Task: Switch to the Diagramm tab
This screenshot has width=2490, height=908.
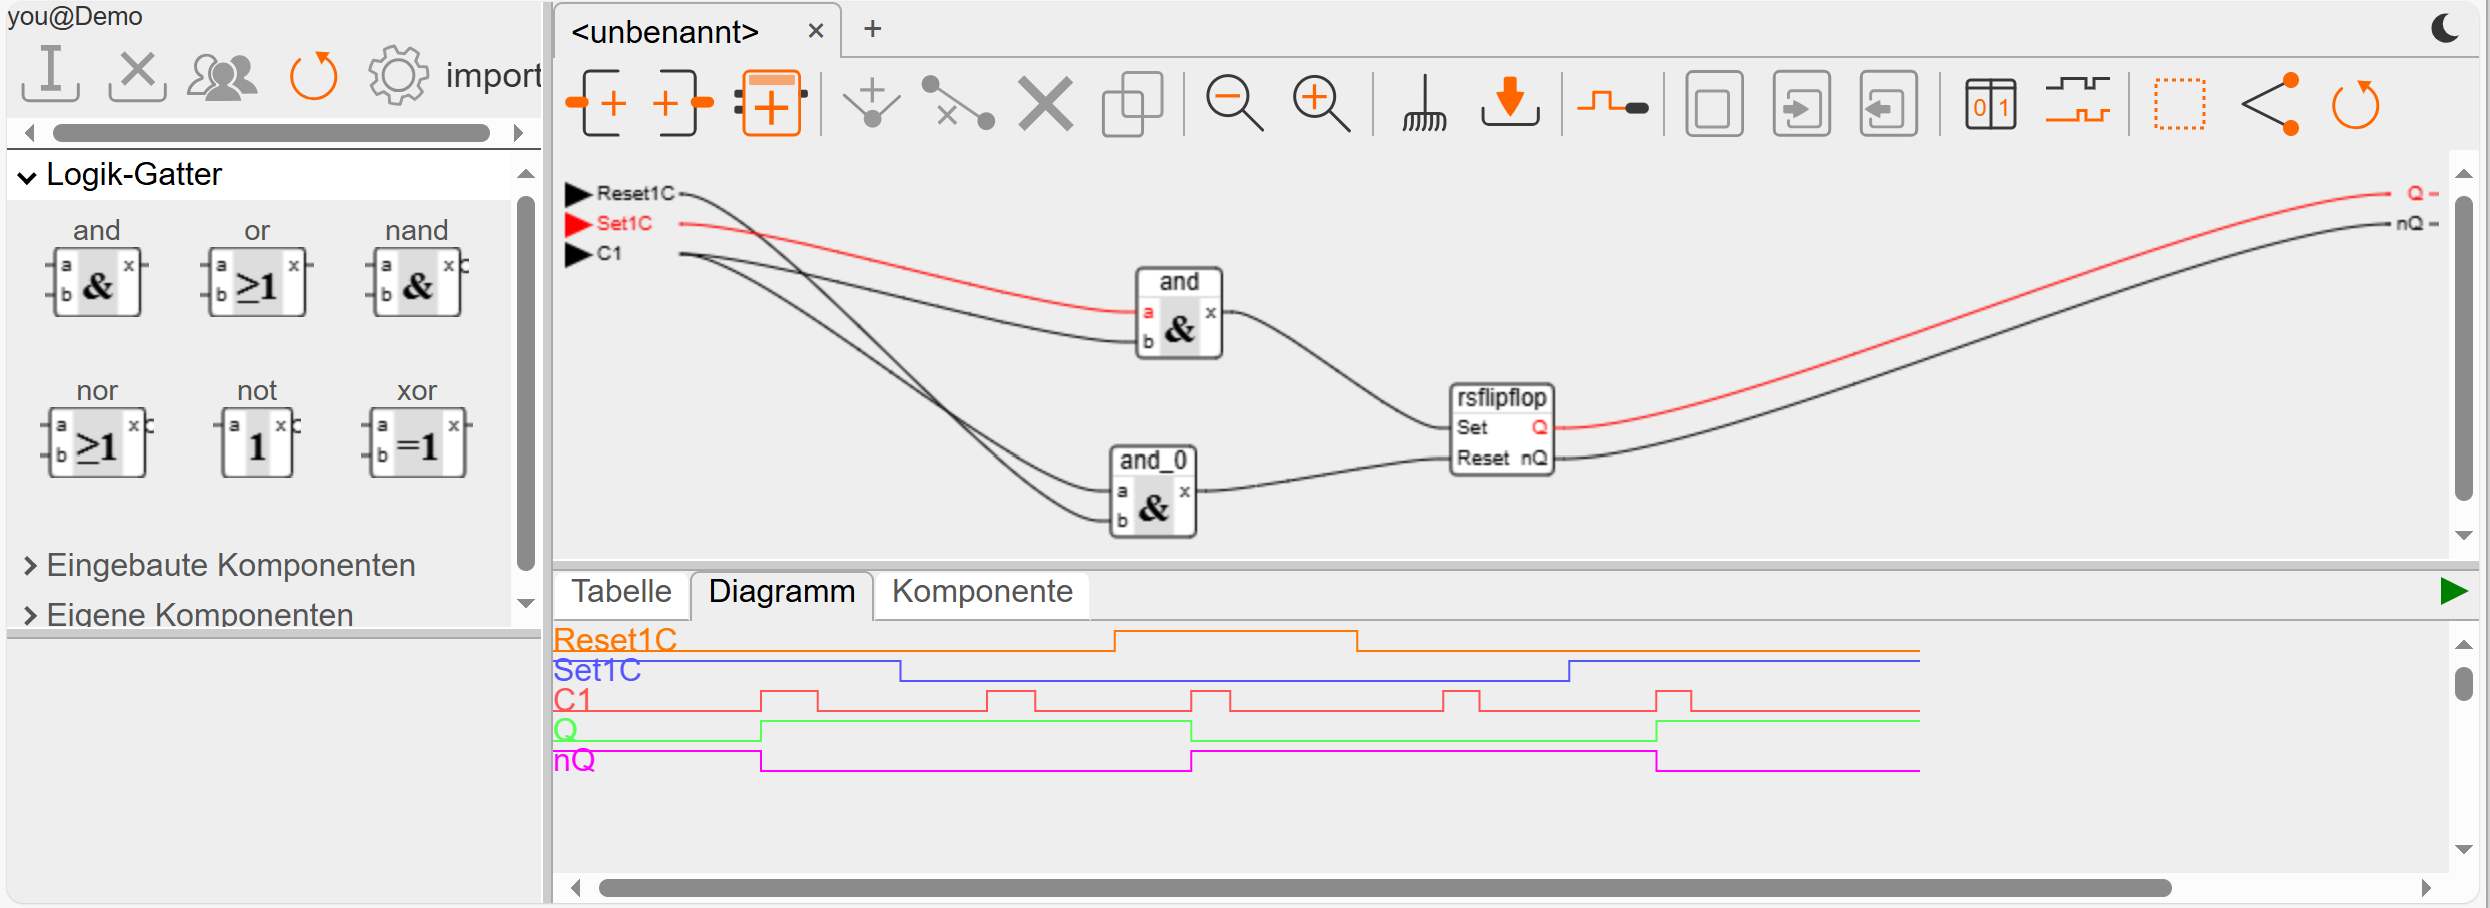Action: (782, 592)
